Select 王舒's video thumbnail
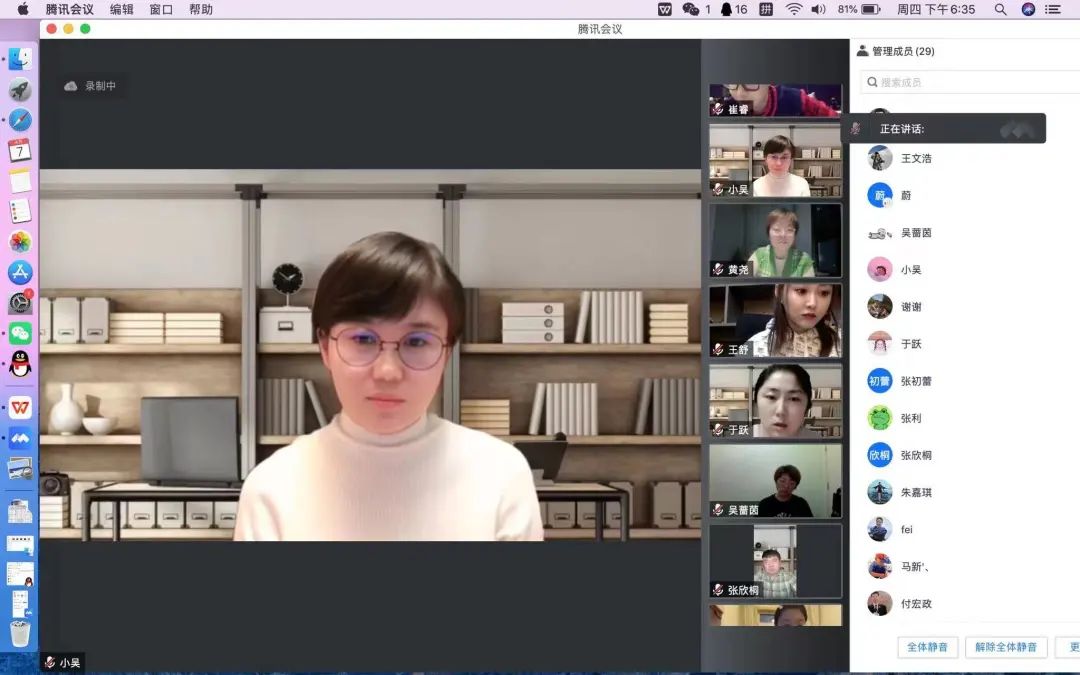The width and height of the screenshot is (1080, 675). [776, 320]
